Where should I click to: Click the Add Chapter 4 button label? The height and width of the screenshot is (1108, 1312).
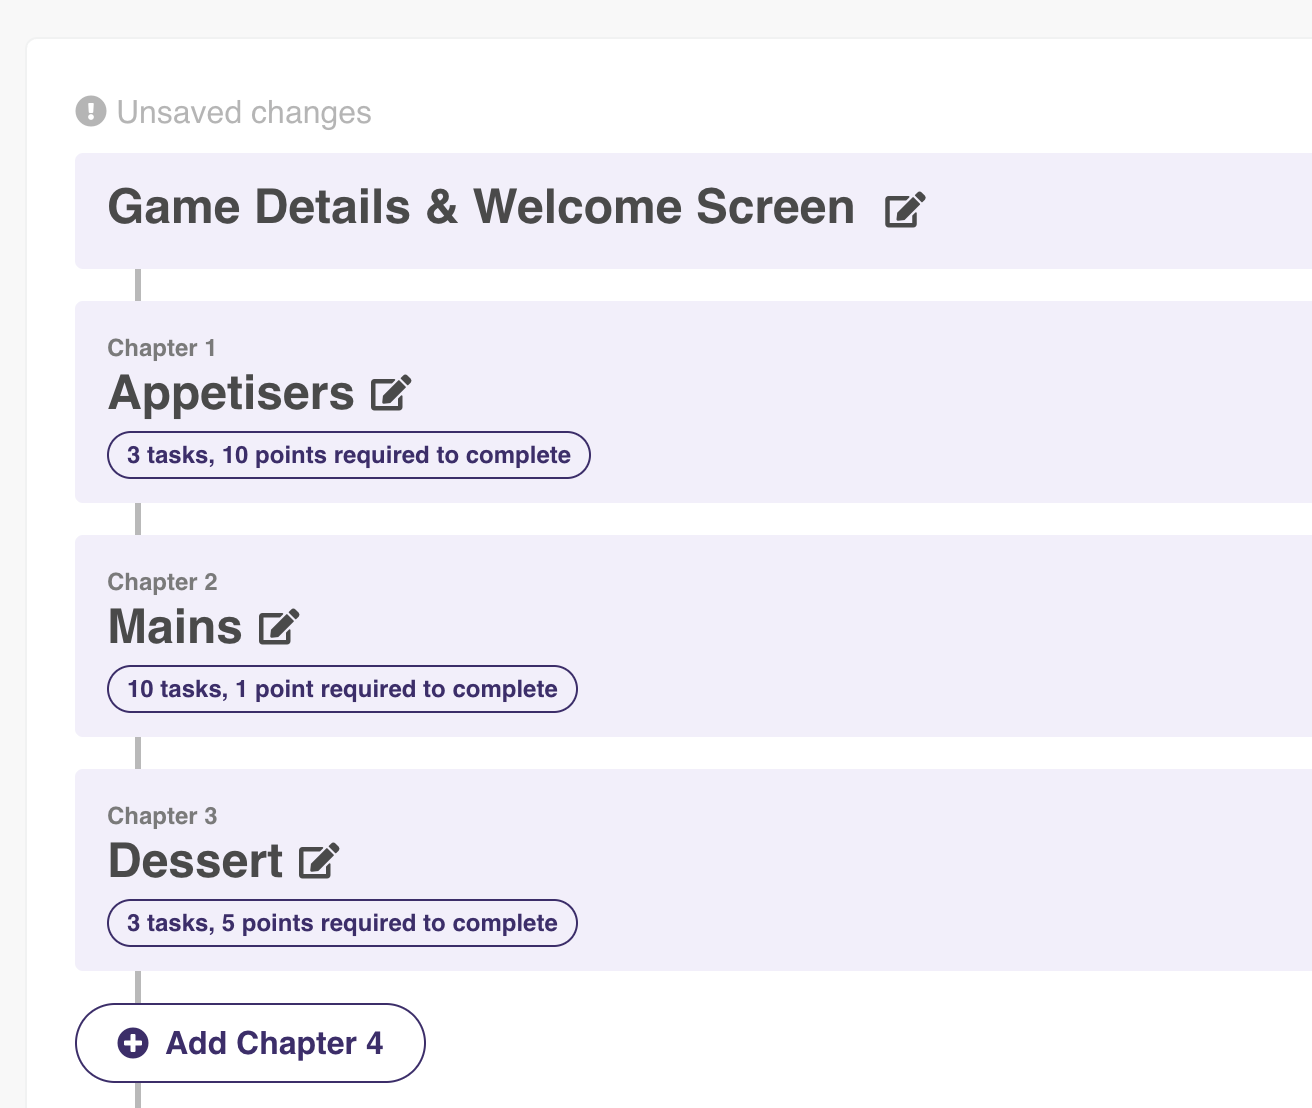tap(274, 1043)
